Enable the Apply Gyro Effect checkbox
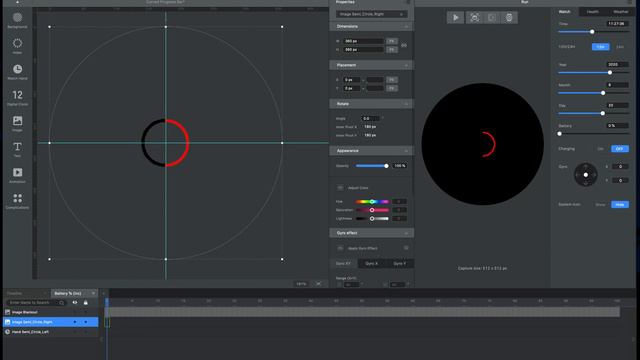This screenshot has height=360, width=640. pyautogui.click(x=340, y=248)
